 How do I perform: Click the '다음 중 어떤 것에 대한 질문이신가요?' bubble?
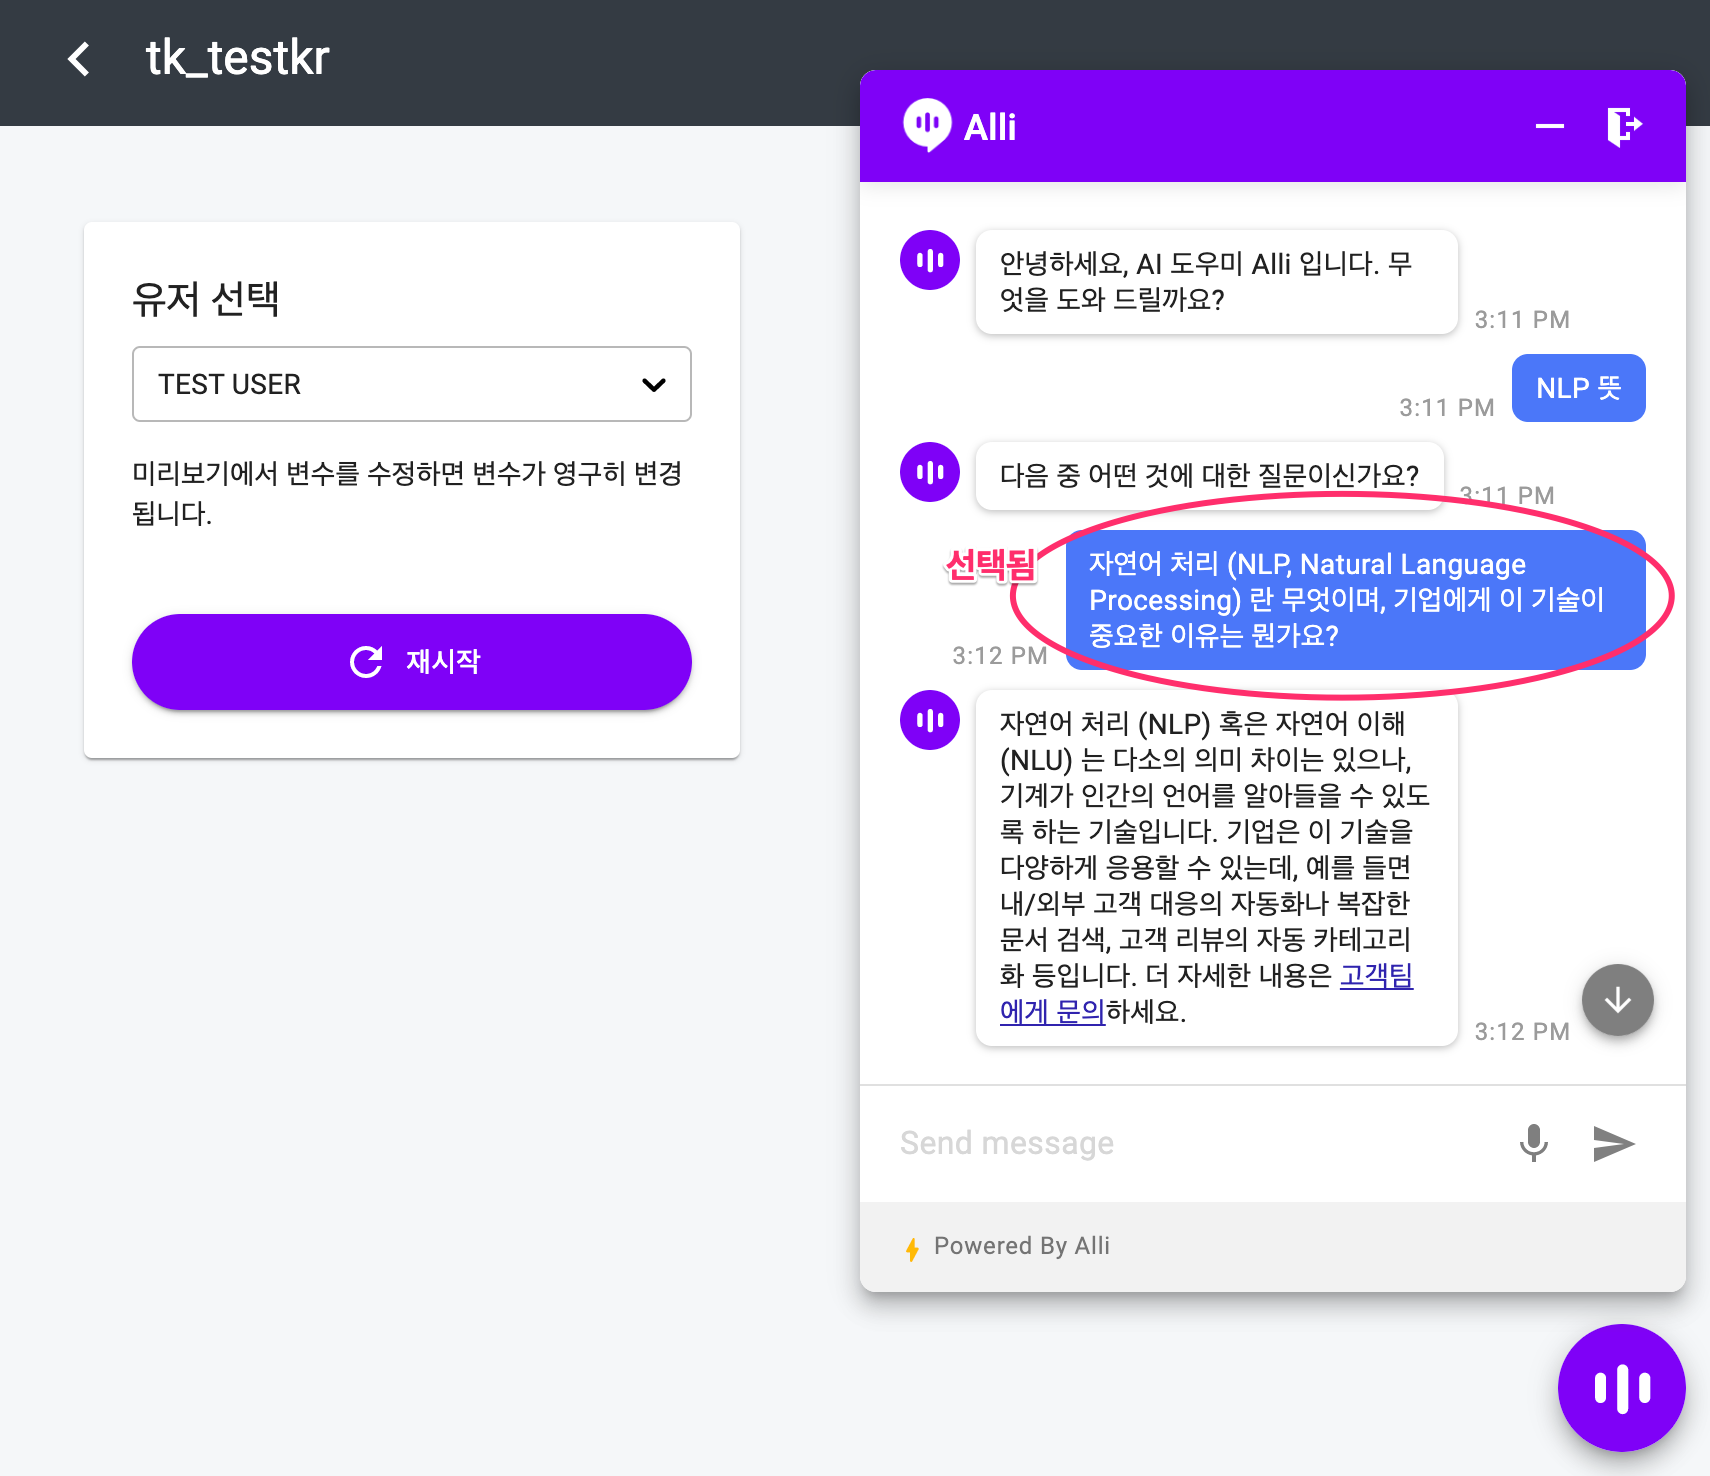point(1209,475)
